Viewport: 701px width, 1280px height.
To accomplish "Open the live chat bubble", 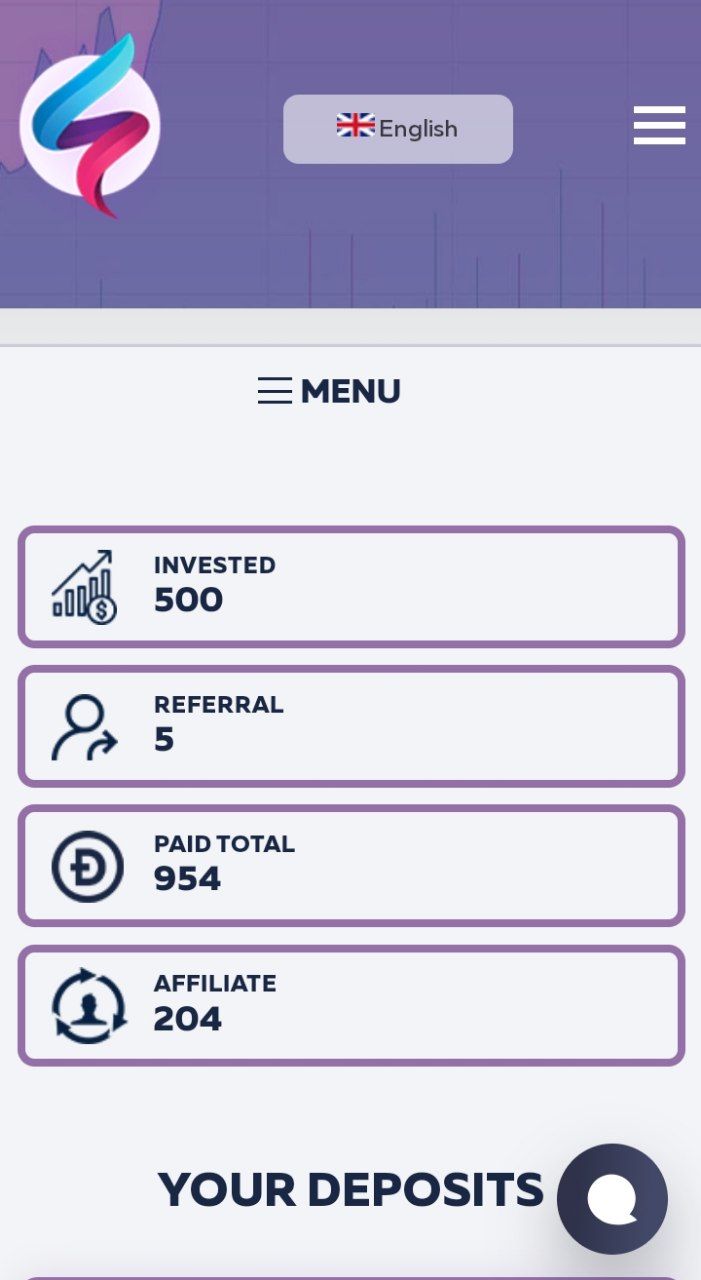I will click(612, 1199).
